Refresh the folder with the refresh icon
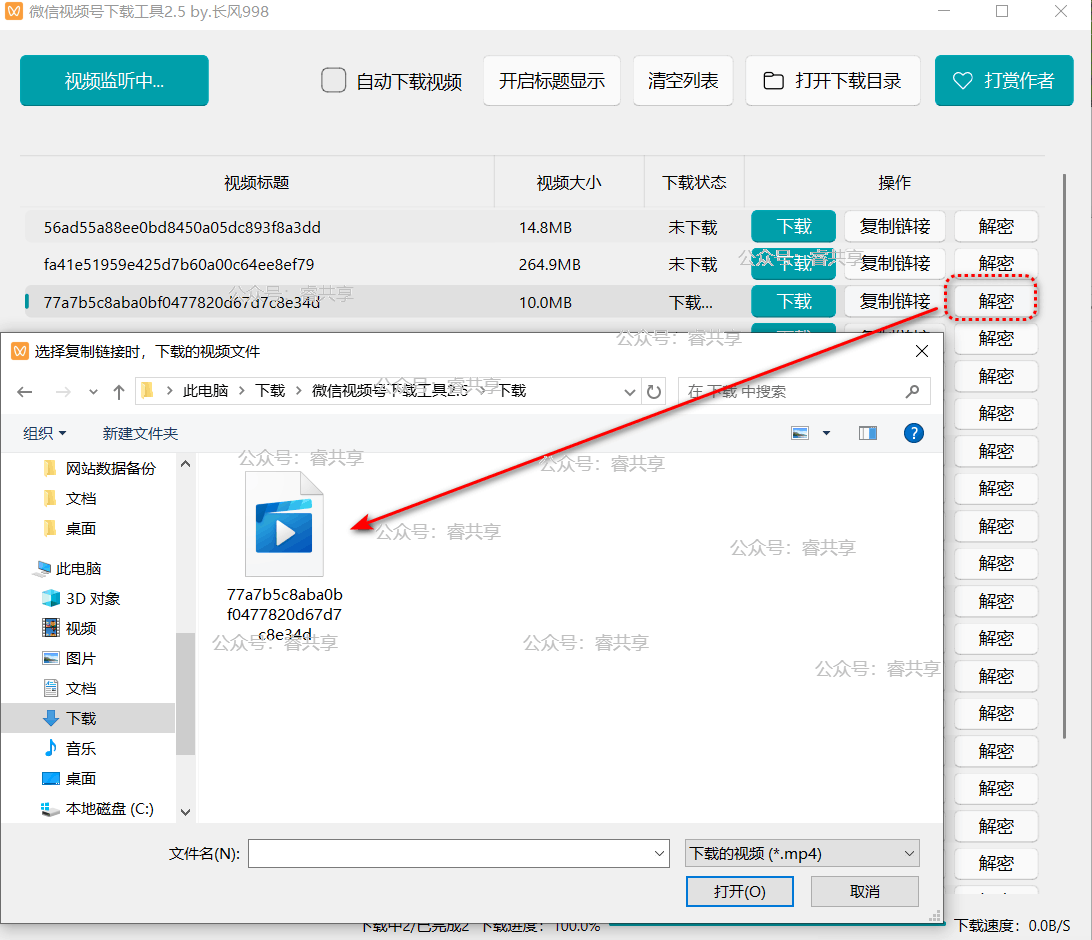The height and width of the screenshot is (940, 1092). (655, 391)
